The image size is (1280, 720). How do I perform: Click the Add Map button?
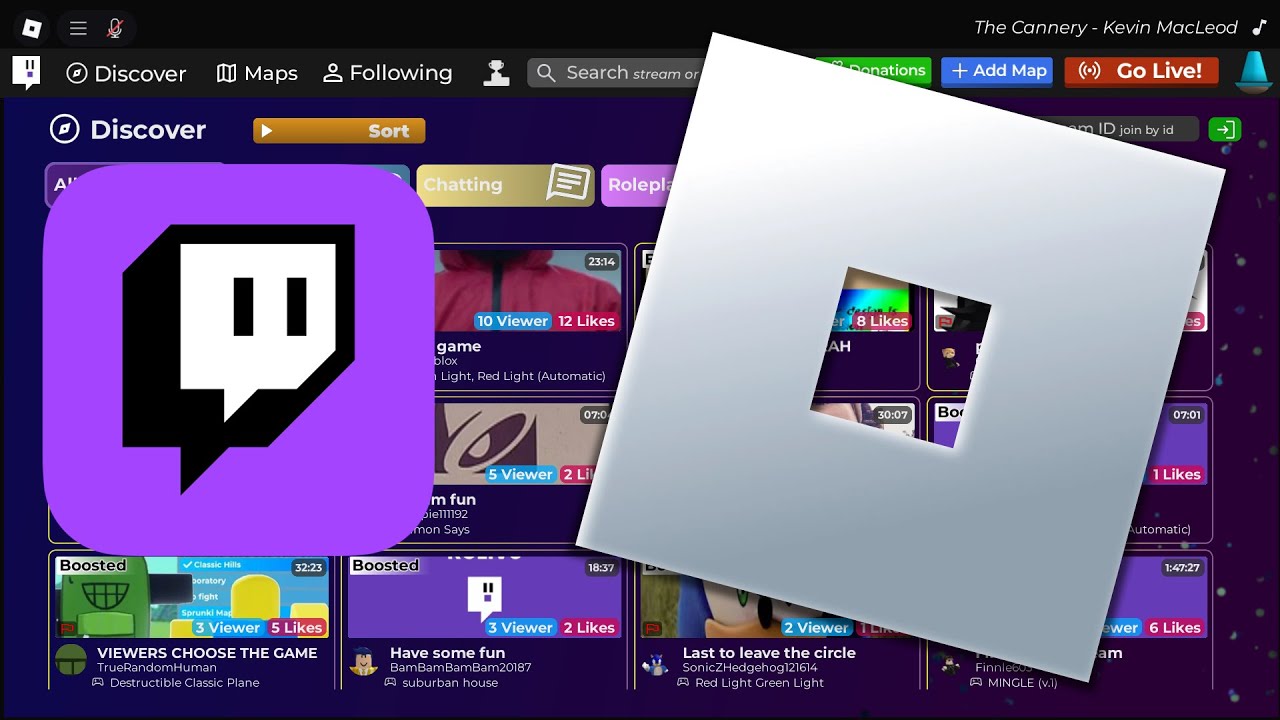pos(997,71)
